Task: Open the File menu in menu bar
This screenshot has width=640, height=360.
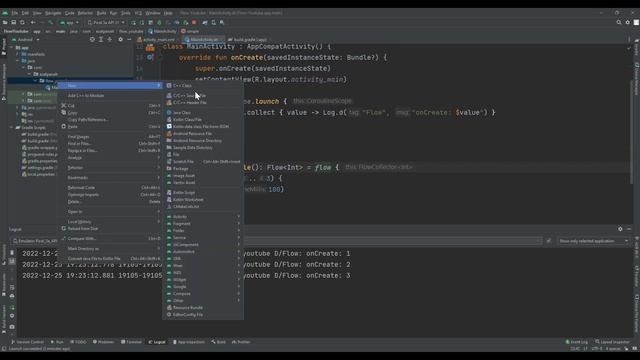Action: tap(15, 13)
